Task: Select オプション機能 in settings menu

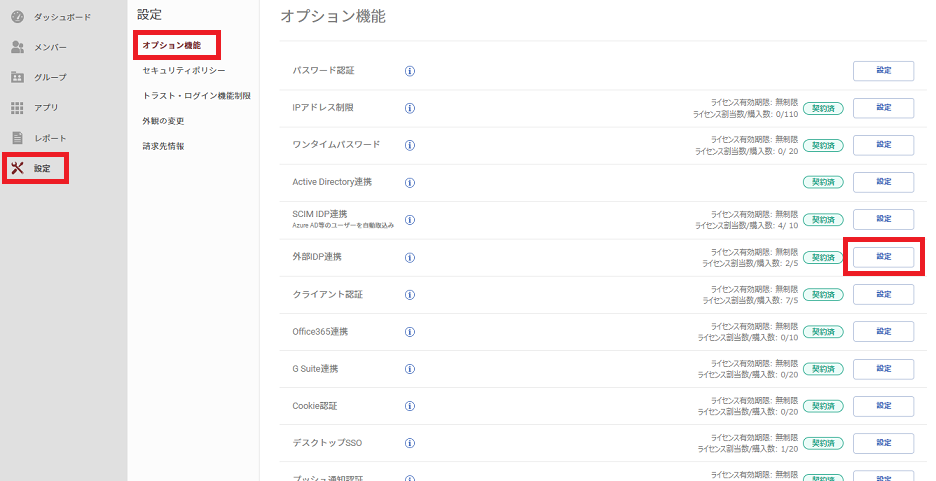Action: tap(172, 45)
